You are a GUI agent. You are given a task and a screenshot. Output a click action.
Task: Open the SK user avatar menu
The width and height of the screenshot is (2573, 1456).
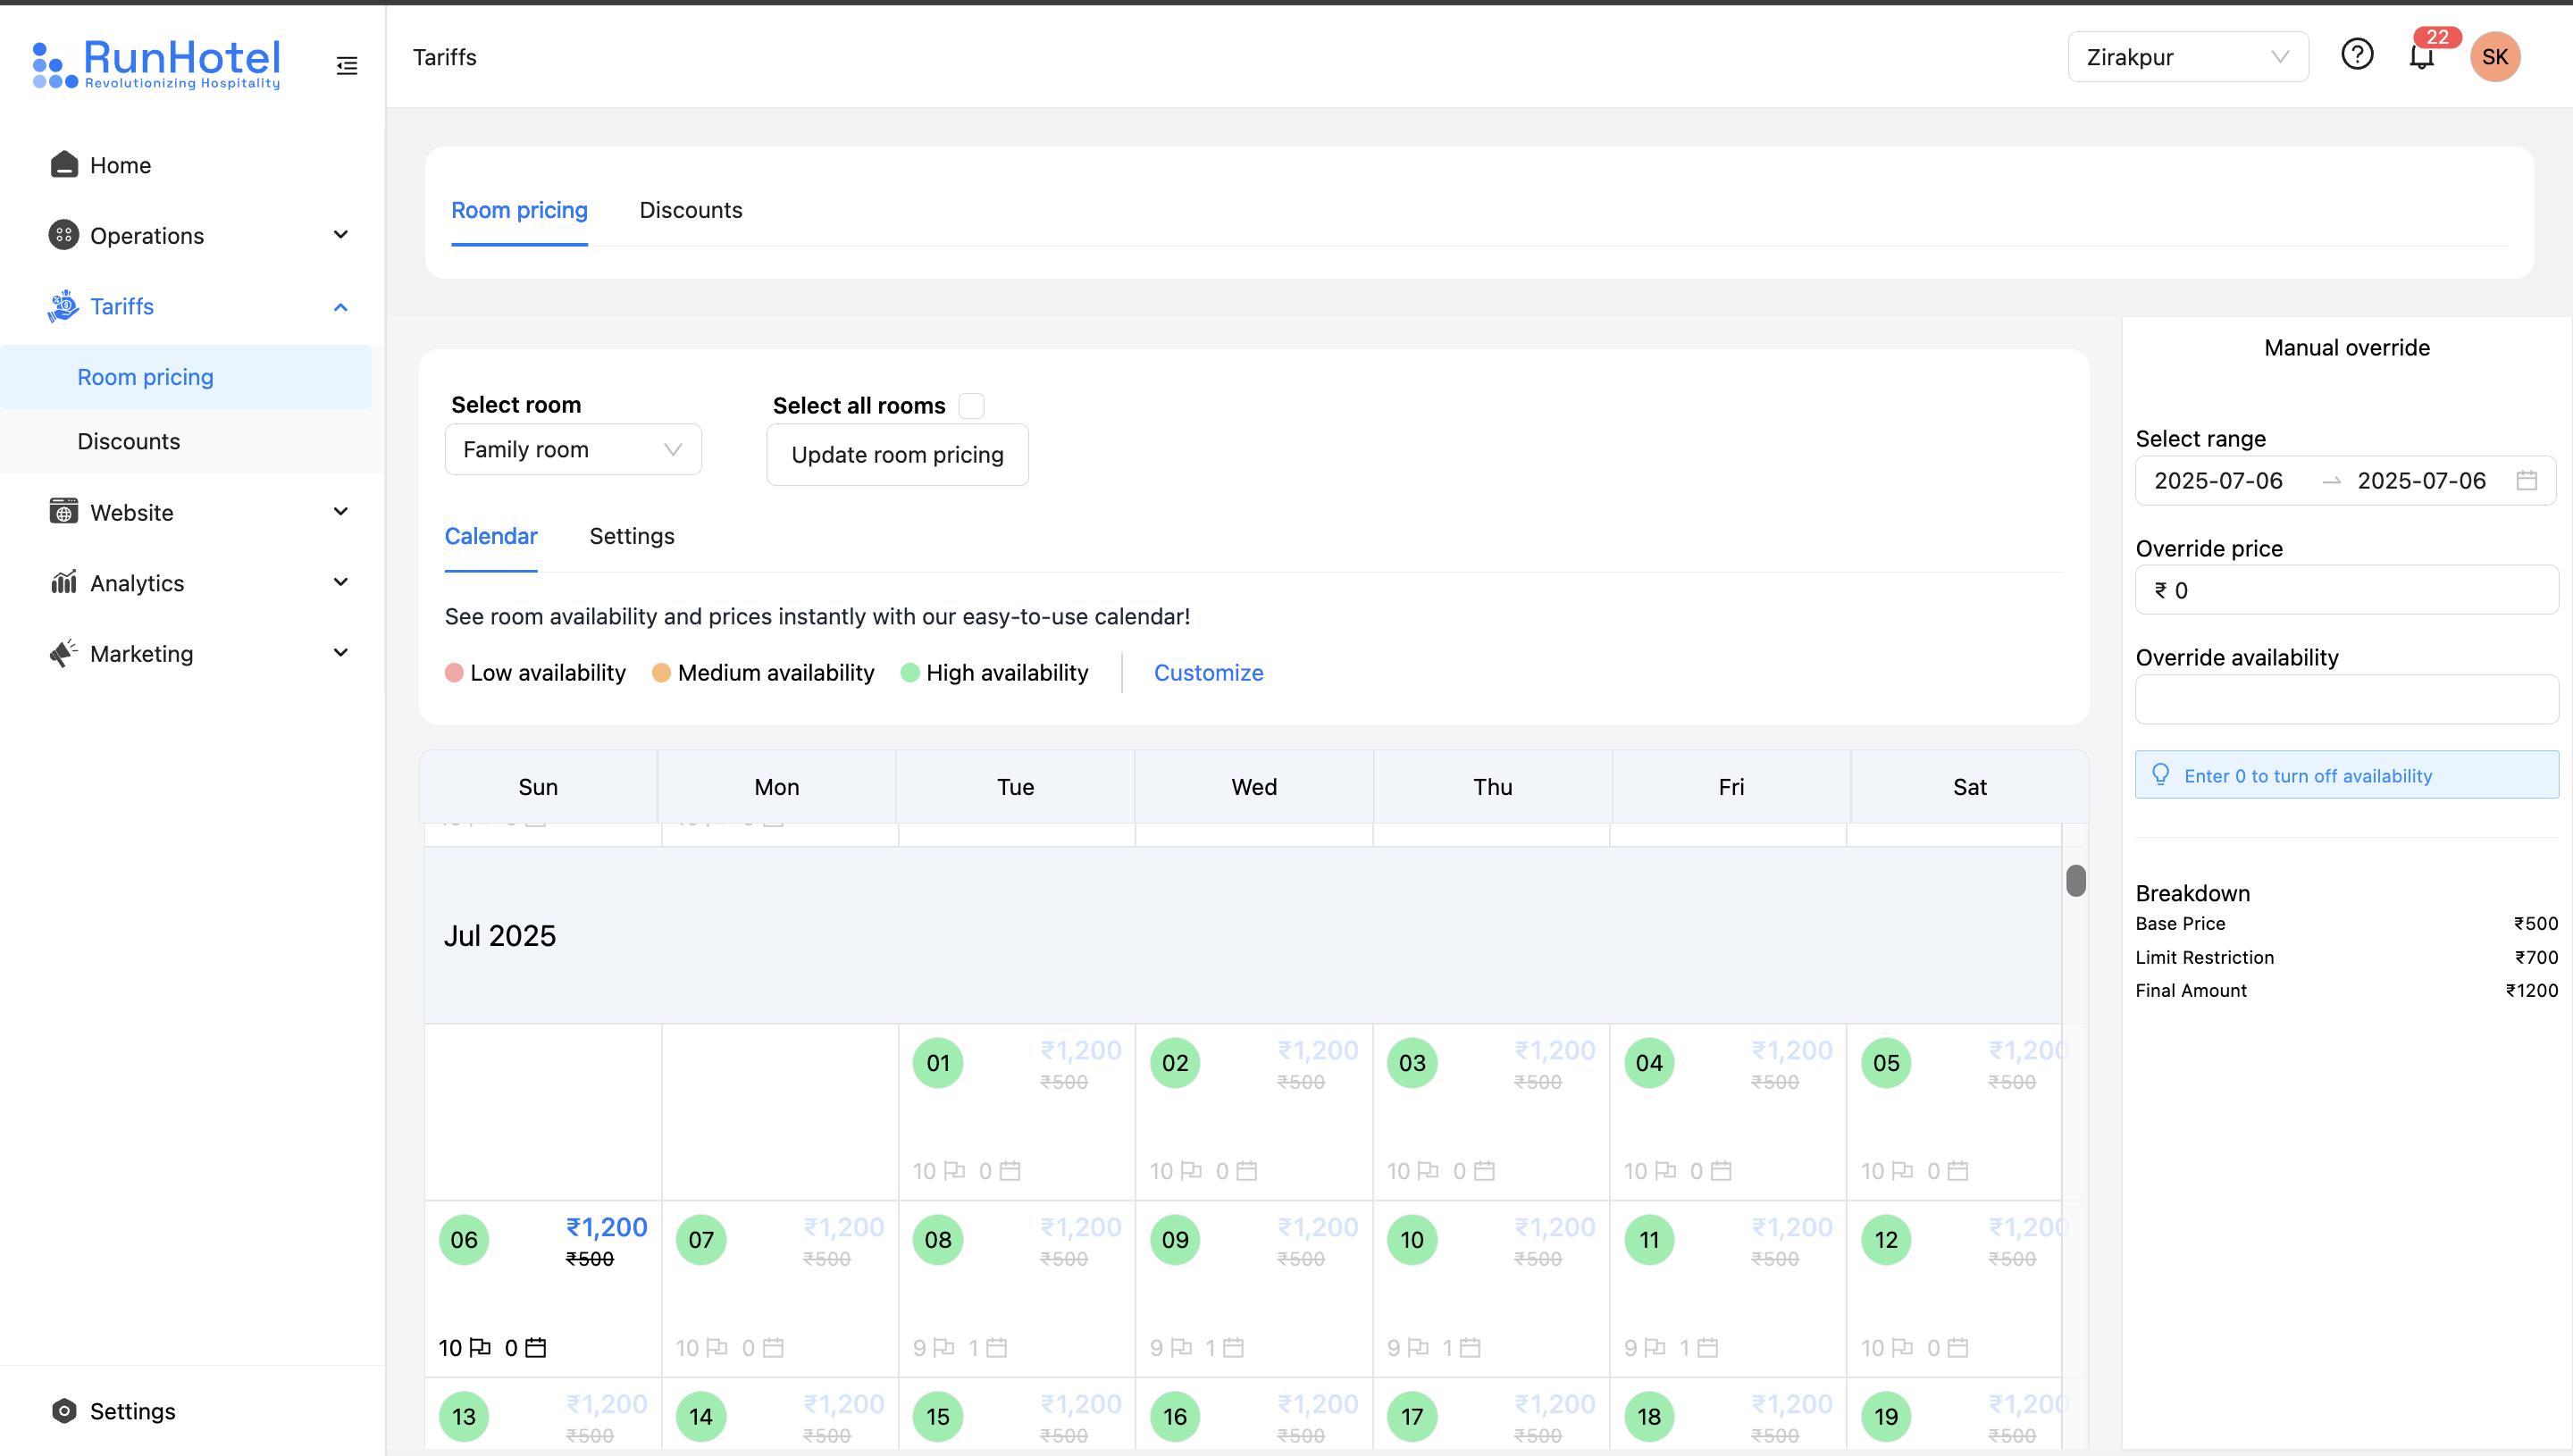pyautogui.click(x=2494, y=57)
